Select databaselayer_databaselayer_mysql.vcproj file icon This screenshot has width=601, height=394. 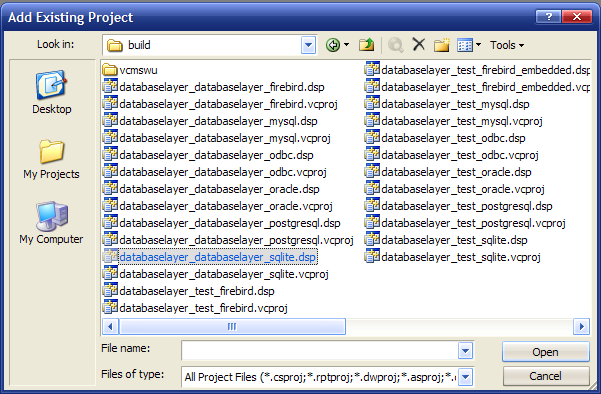[x=110, y=138]
